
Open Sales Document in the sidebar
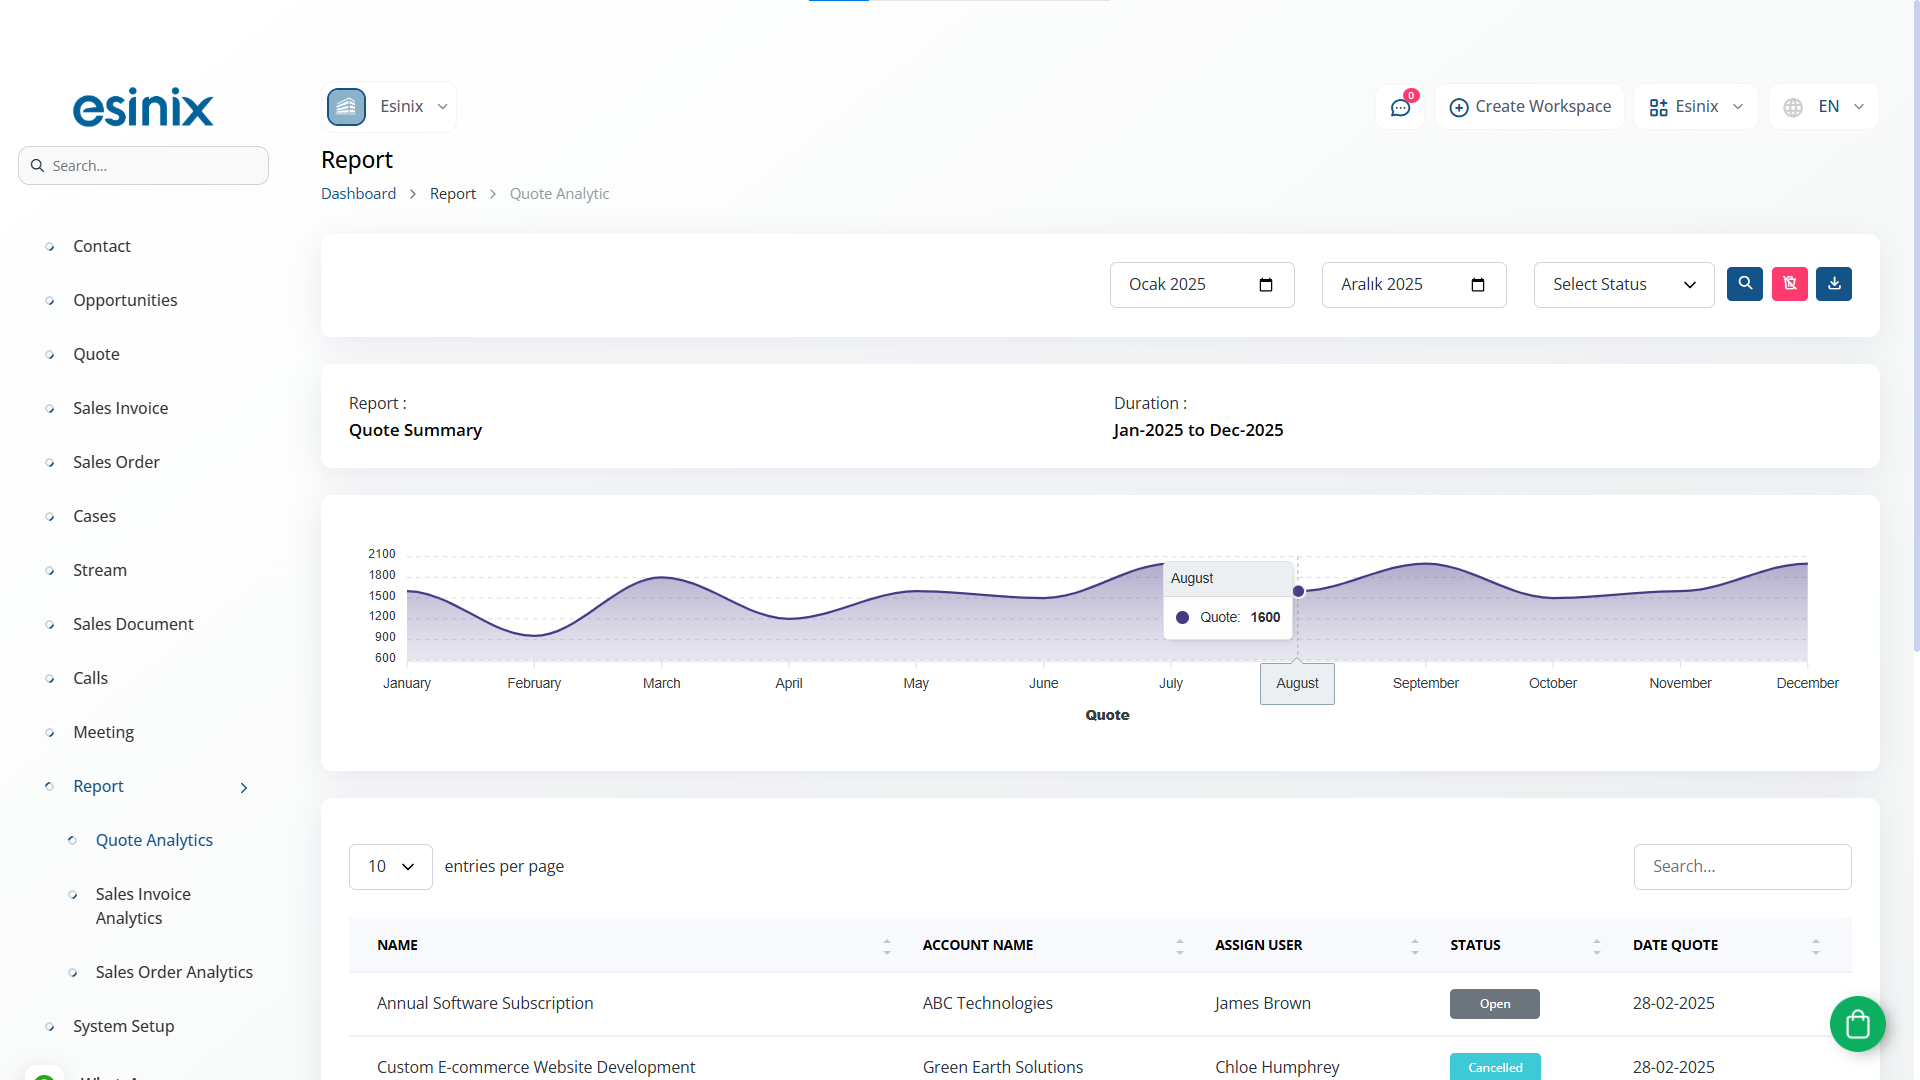pyautogui.click(x=133, y=624)
